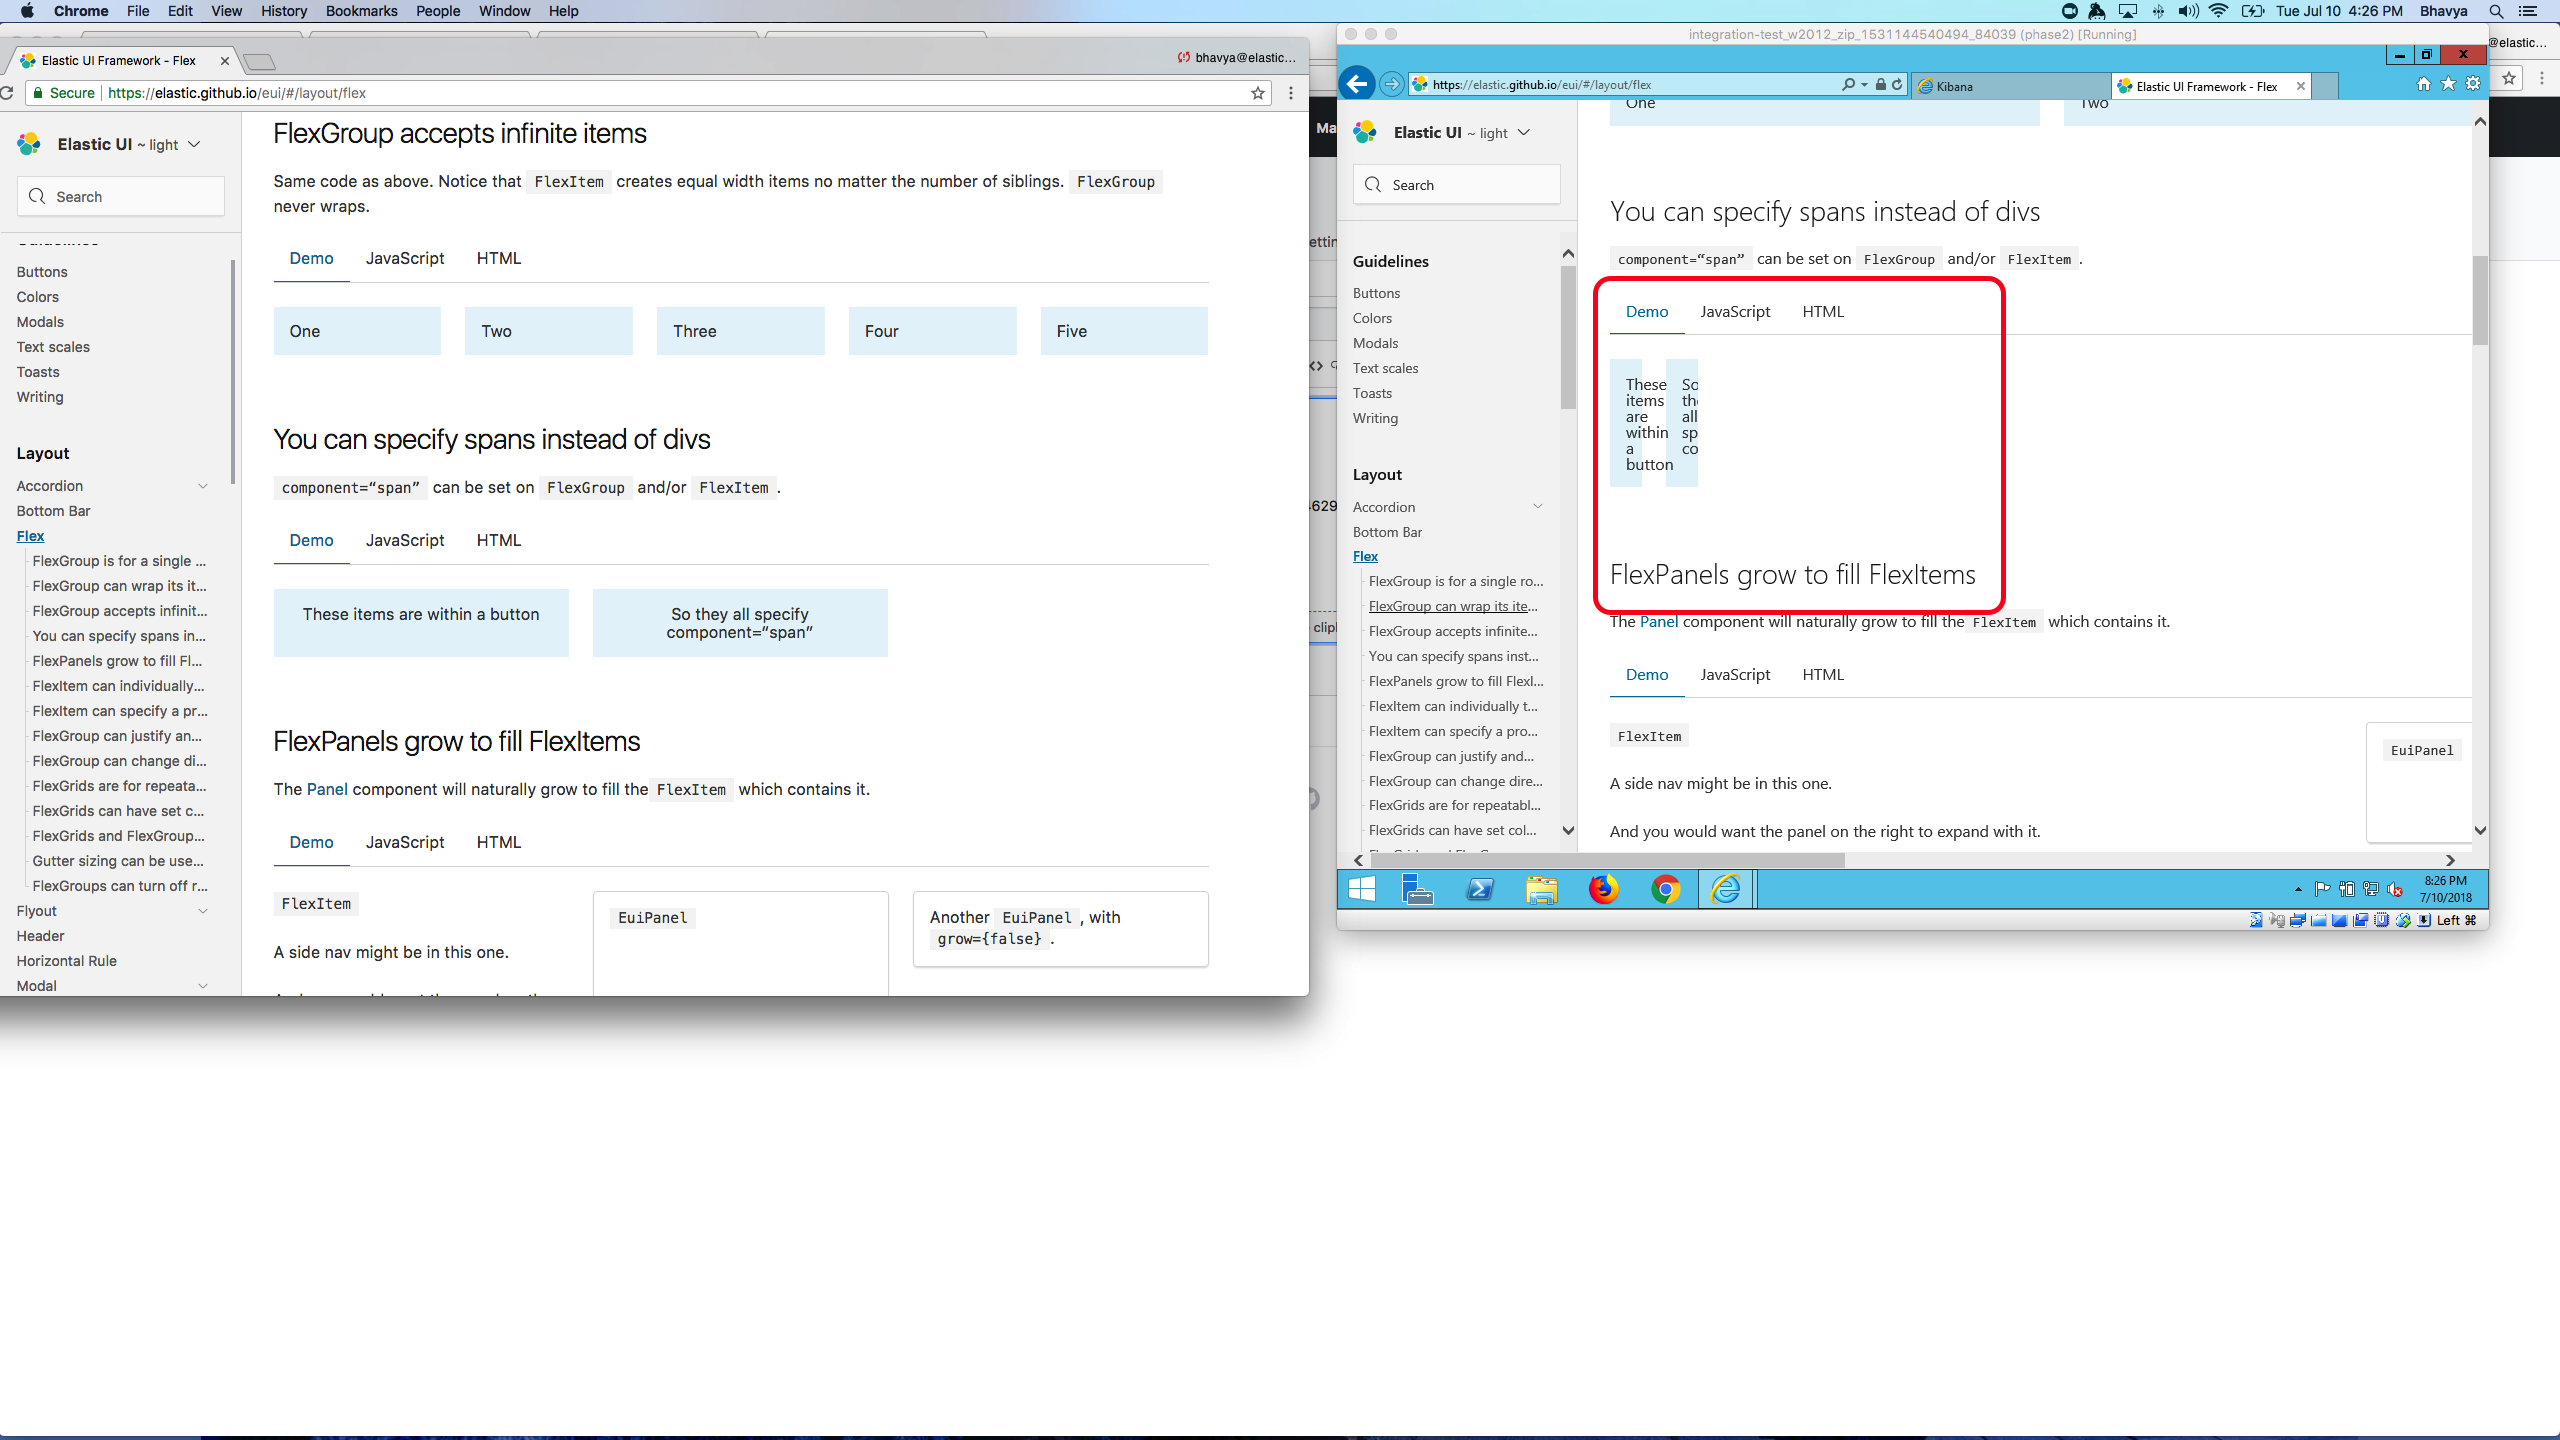Expand the Flyout section chevron in Chrome sidebar
2560x1440 pixels.
tap(204, 910)
